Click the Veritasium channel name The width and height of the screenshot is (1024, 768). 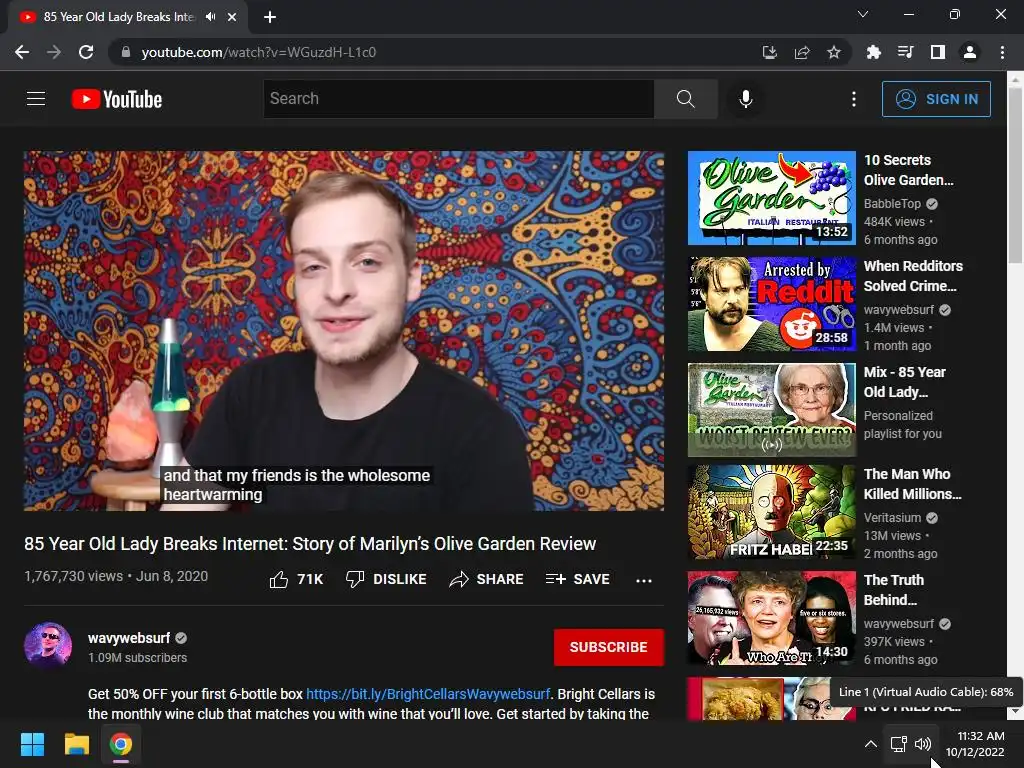(x=892, y=518)
